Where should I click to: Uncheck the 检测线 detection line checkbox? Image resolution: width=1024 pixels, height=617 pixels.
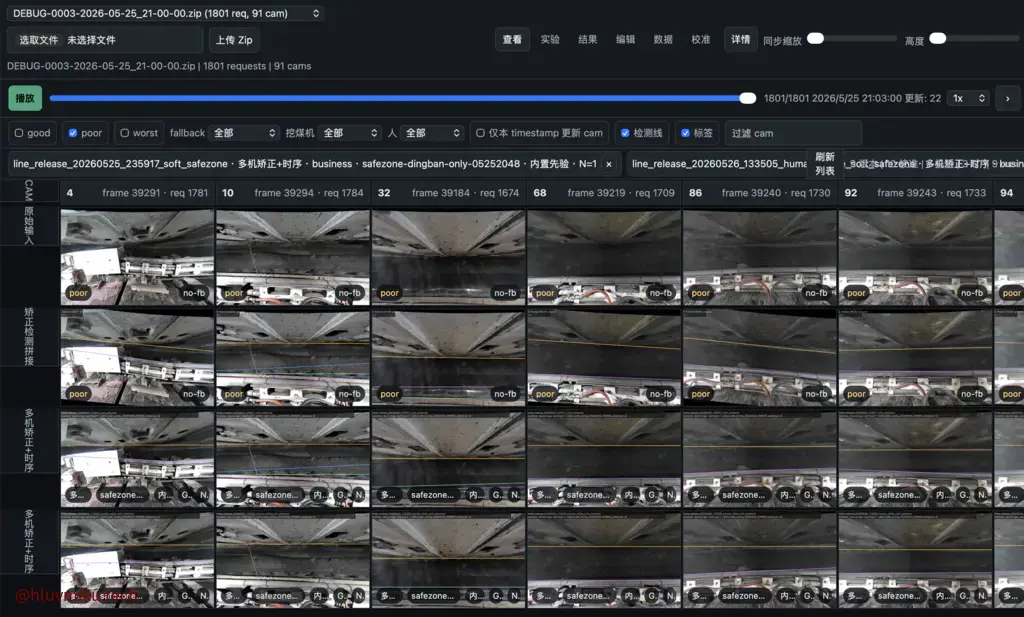[x=625, y=133]
